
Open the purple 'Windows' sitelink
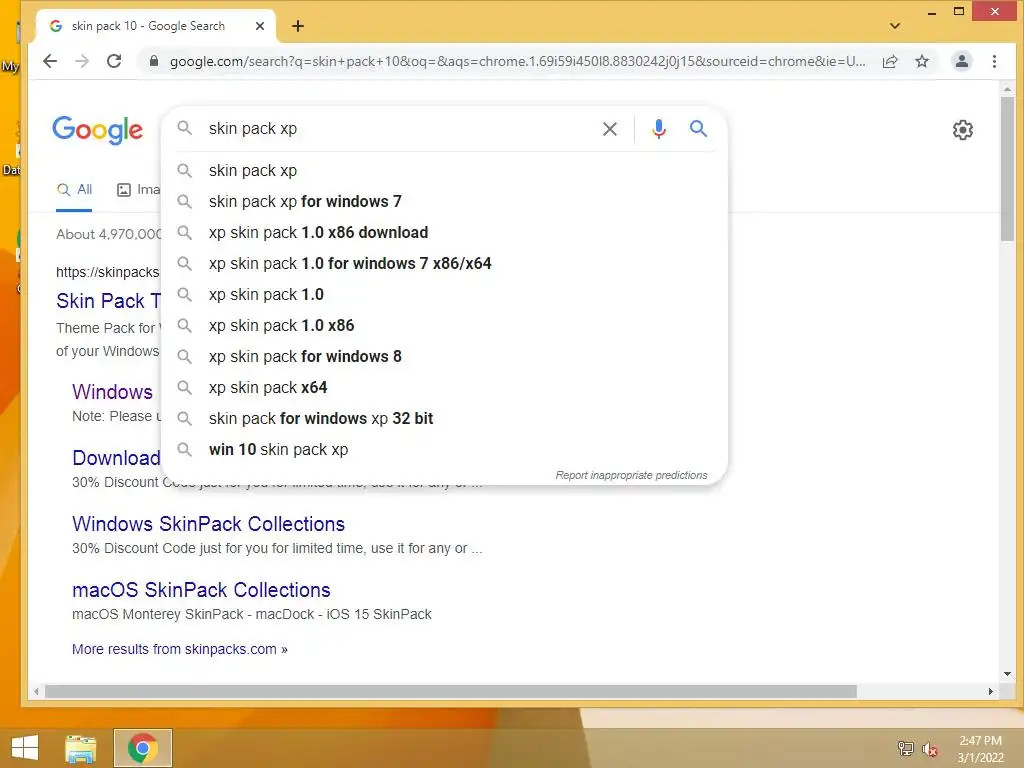(x=112, y=392)
